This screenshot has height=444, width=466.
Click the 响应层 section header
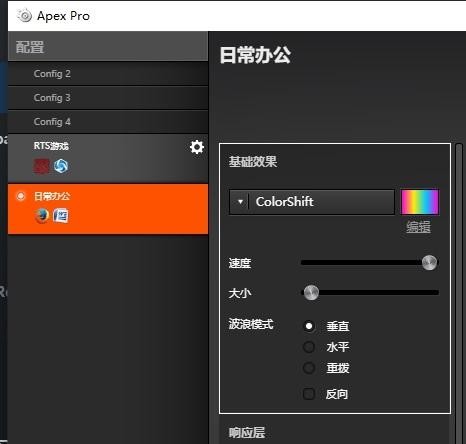pyautogui.click(x=247, y=433)
